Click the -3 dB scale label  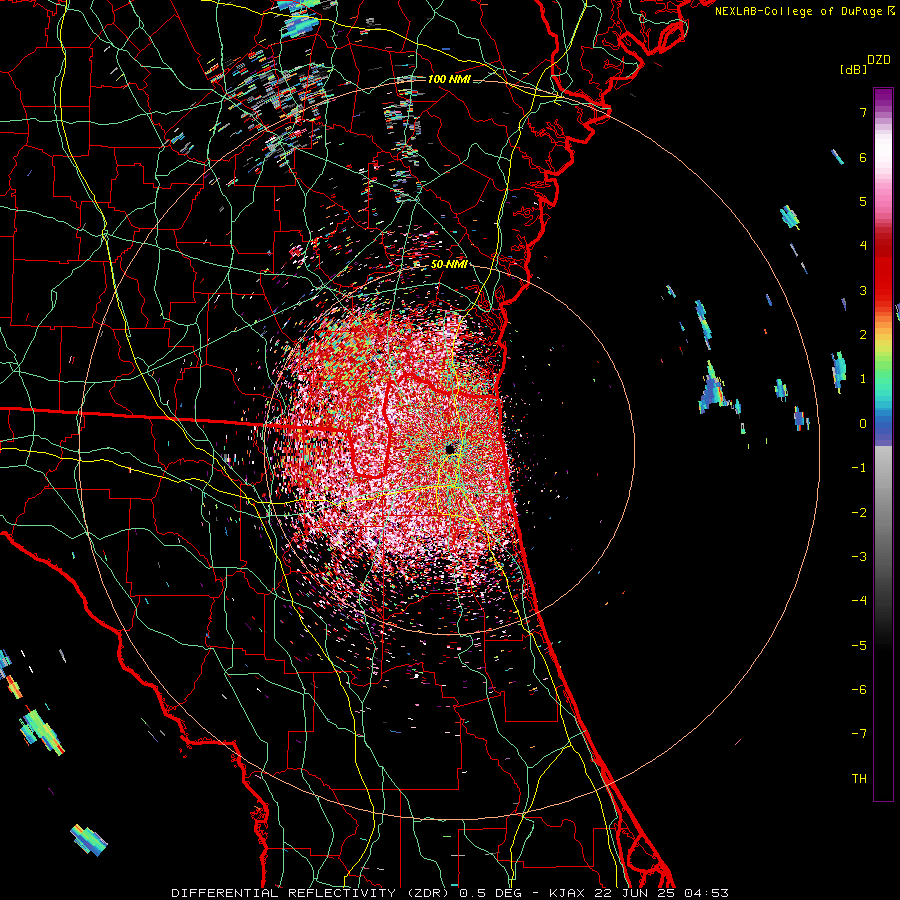point(859,557)
